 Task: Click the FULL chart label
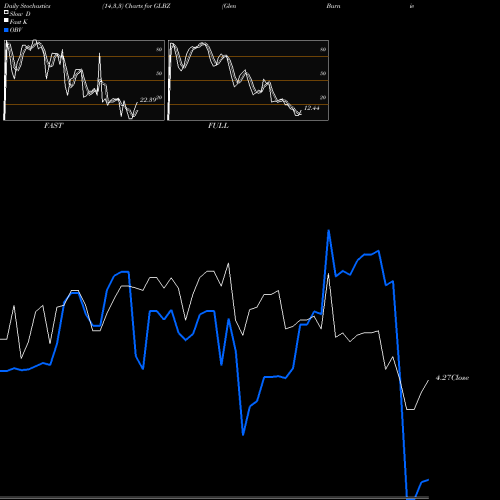tap(218, 126)
